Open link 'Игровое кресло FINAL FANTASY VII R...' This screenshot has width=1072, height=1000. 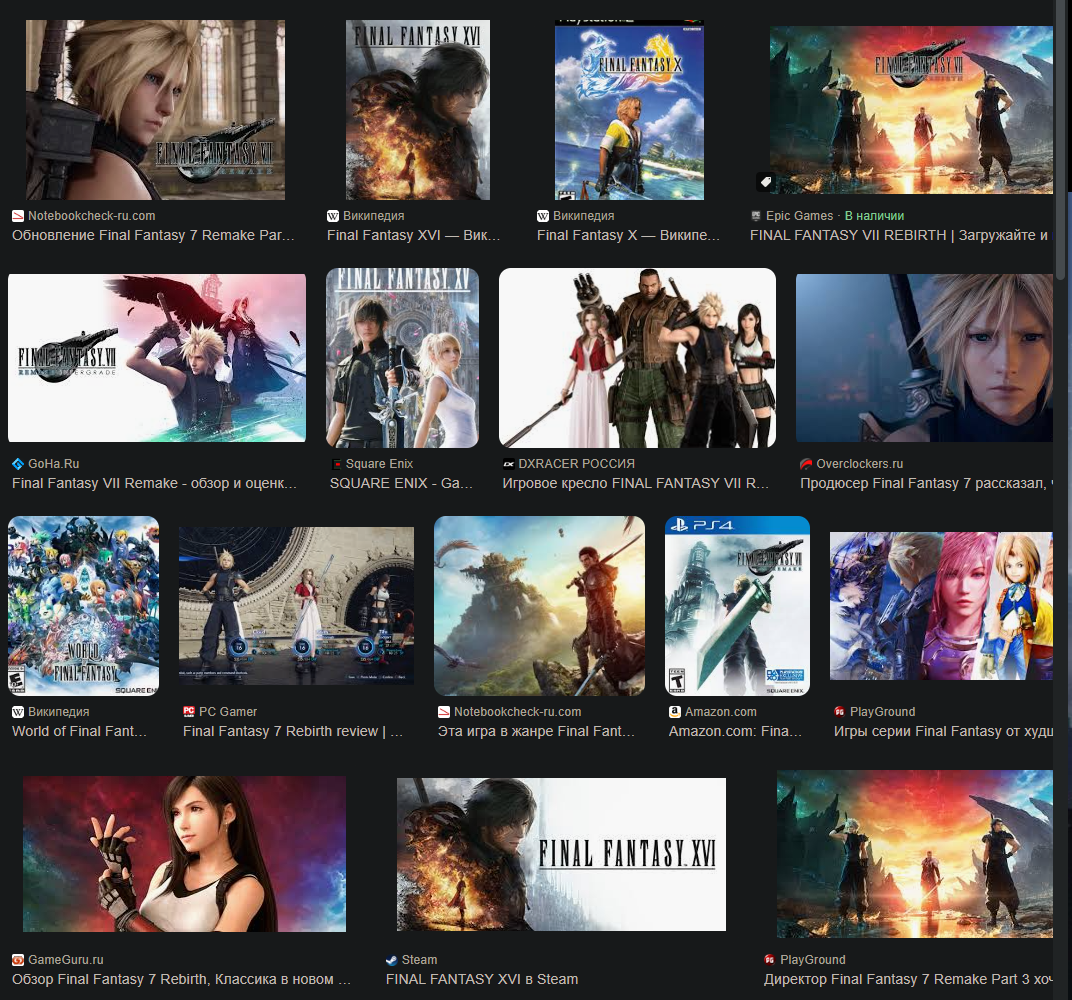[636, 483]
